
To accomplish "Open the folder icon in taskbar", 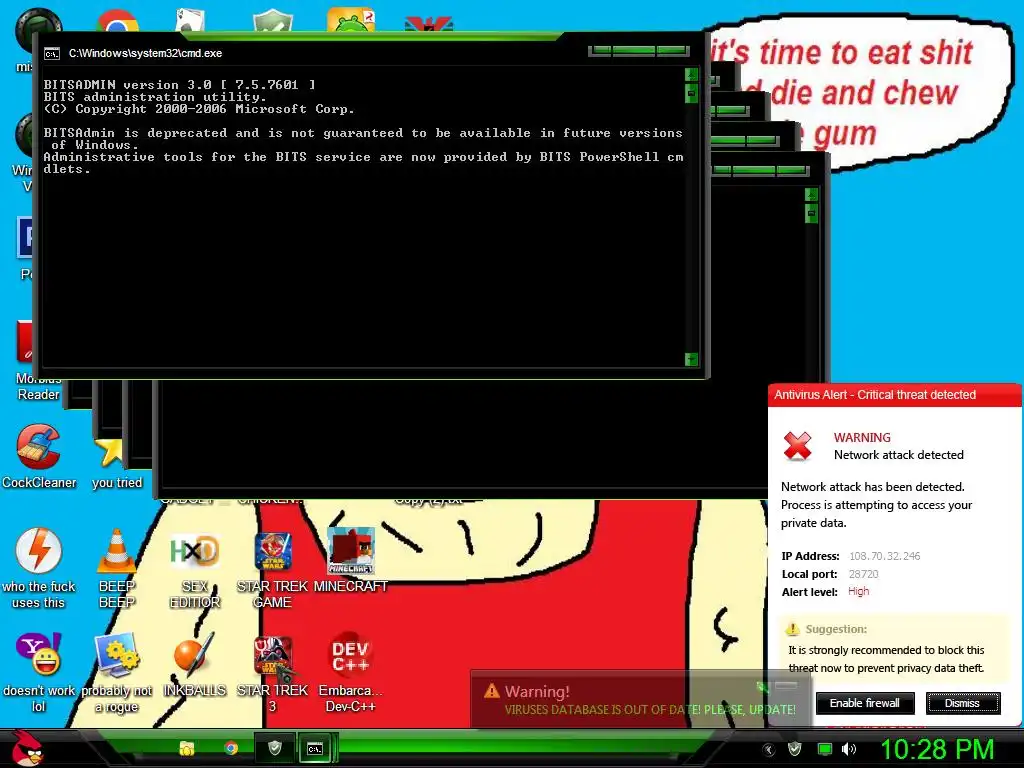I will 187,748.
